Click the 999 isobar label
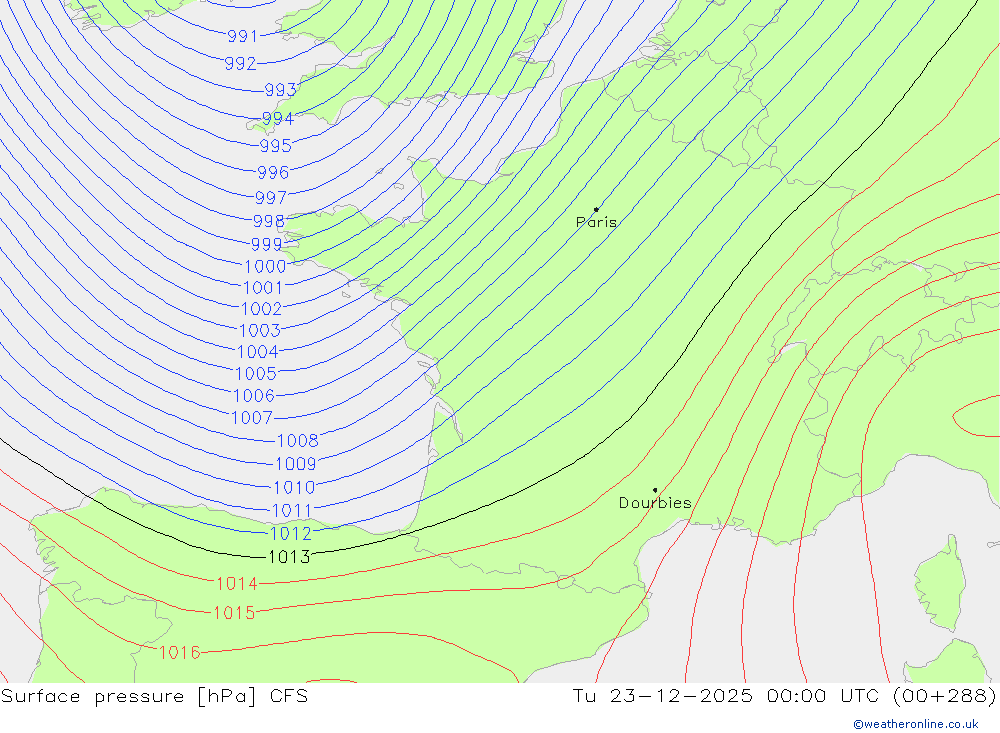The width and height of the screenshot is (1000, 733). click(267, 244)
